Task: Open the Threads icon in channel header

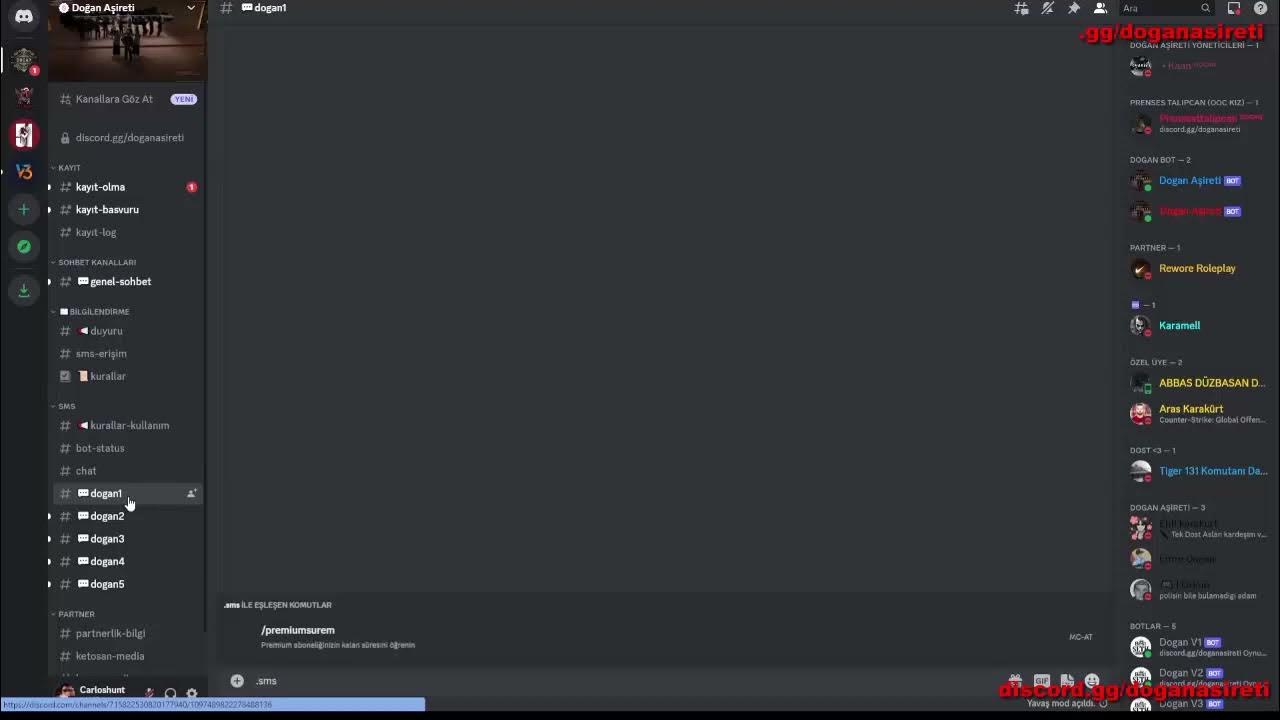Action: [x=1021, y=8]
